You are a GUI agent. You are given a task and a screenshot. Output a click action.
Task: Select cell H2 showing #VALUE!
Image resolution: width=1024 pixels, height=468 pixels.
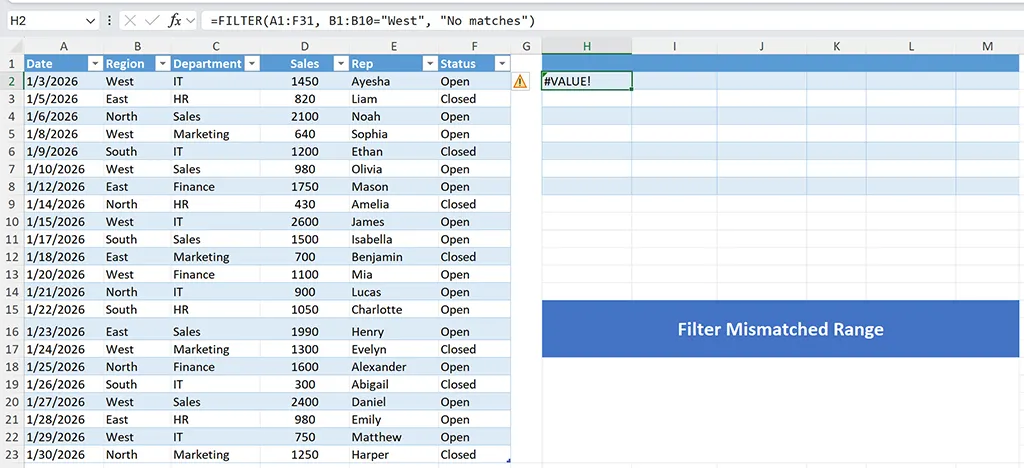pos(586,81)
